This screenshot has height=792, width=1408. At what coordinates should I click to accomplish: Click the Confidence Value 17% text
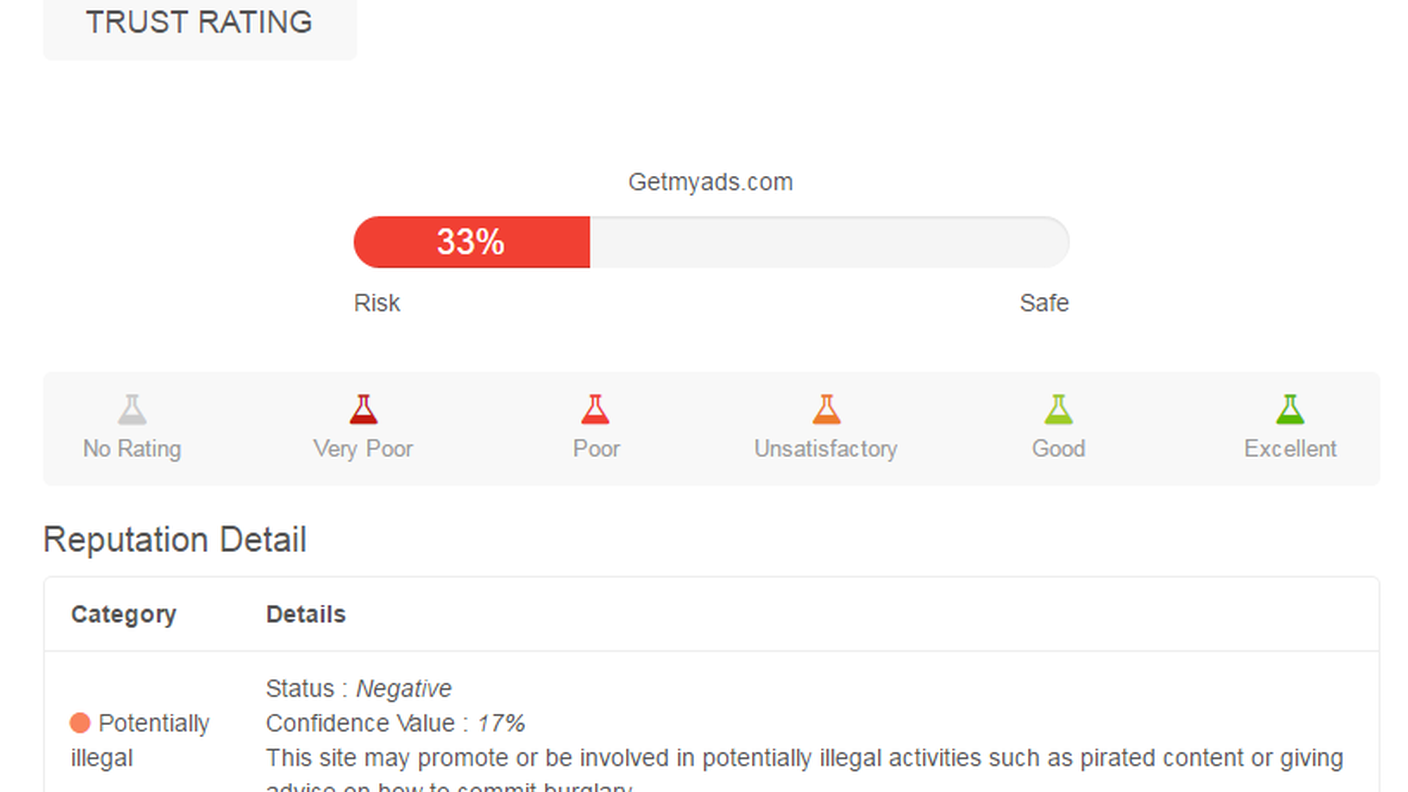click(x=395, y=723)
